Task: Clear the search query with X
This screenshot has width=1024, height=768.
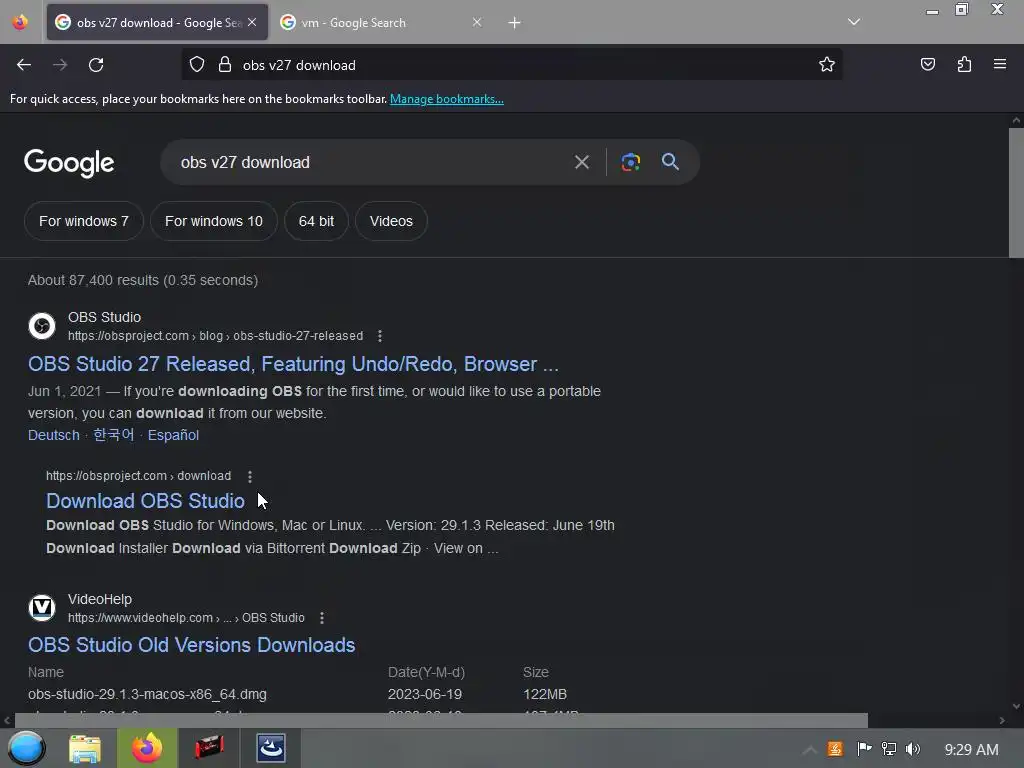Action: coord(582,162)
